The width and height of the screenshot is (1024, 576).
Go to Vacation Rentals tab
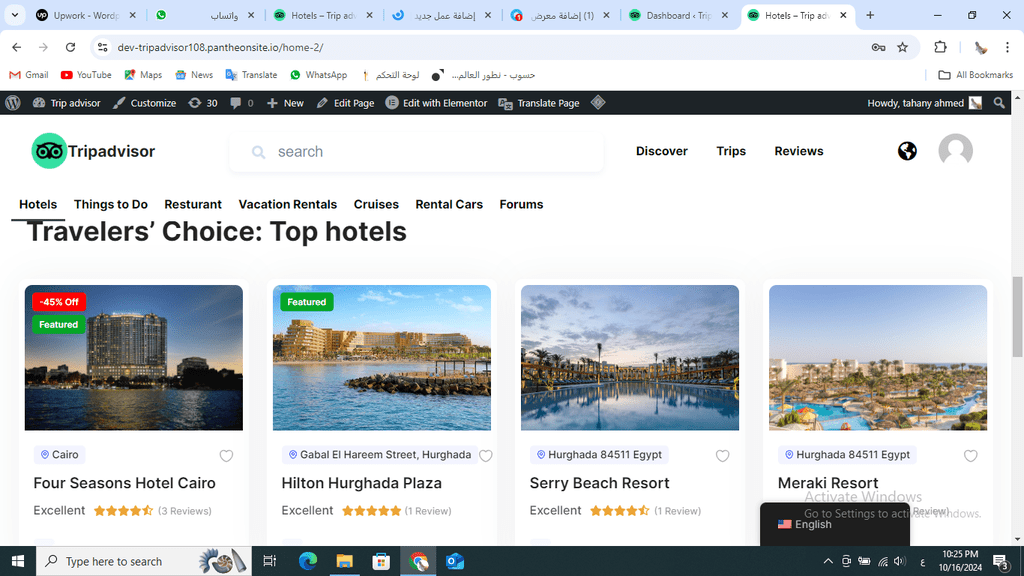pyautogui.click(x=287, y=204)
